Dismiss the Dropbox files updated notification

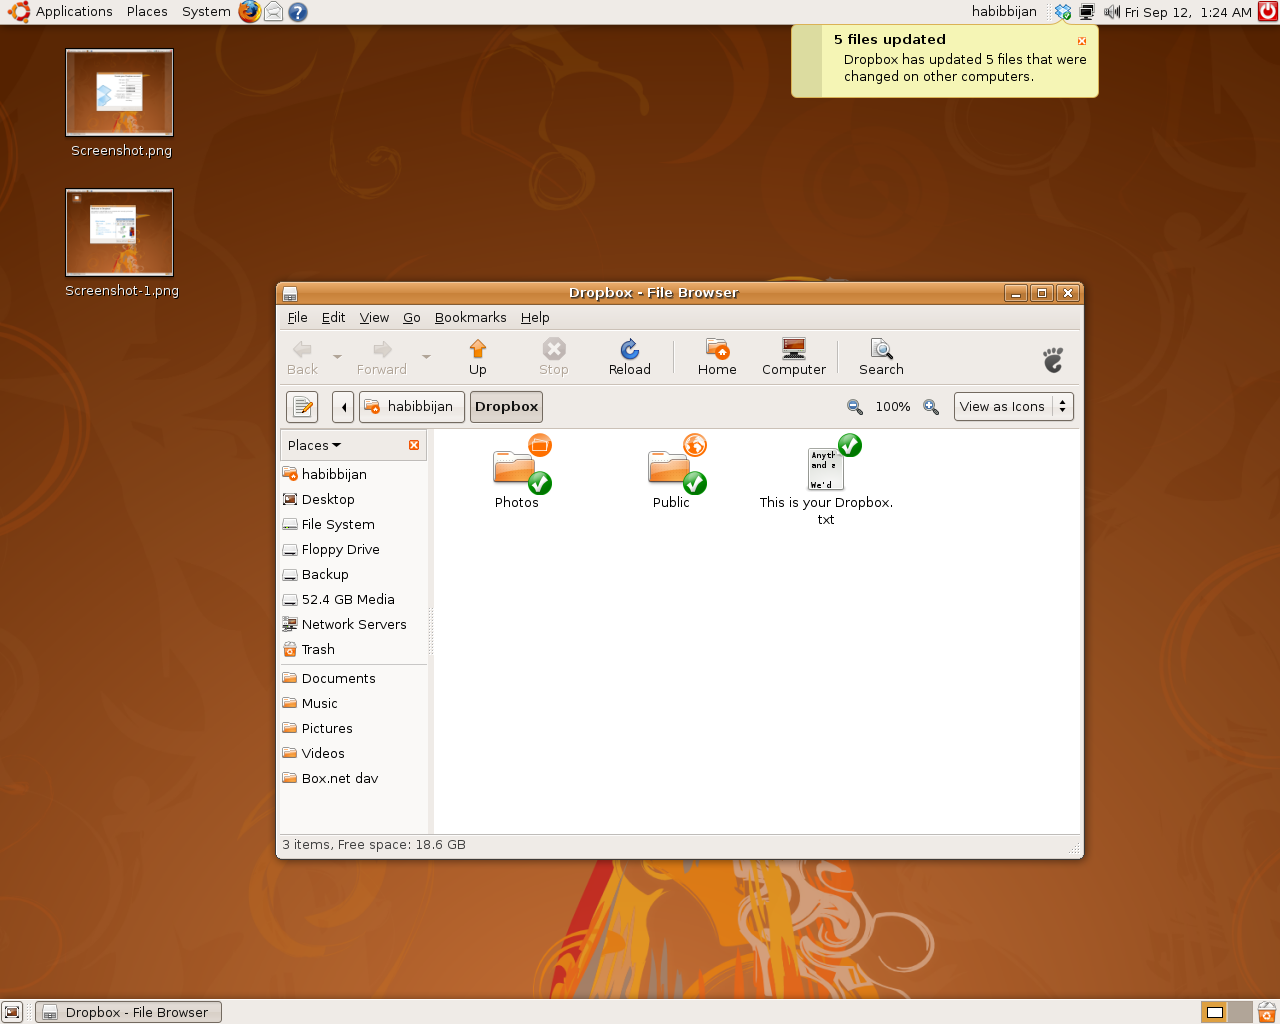1082,41
